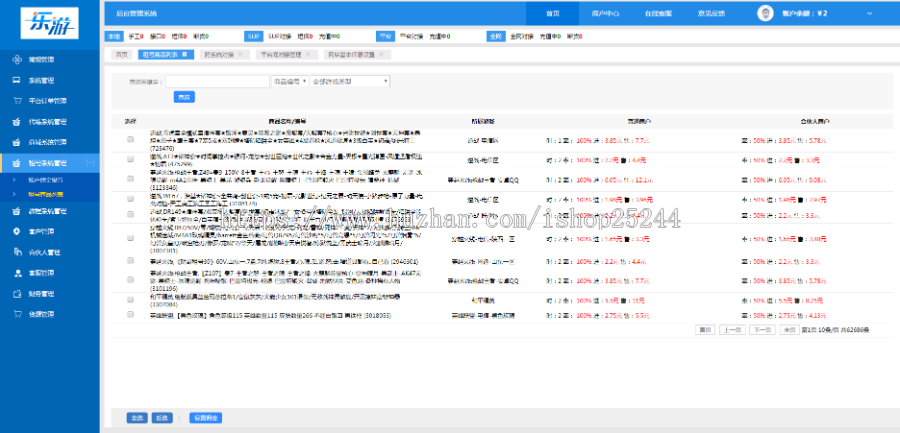Click 手工 count in status bar
The image size is (900, 433).
click(135, 36)
